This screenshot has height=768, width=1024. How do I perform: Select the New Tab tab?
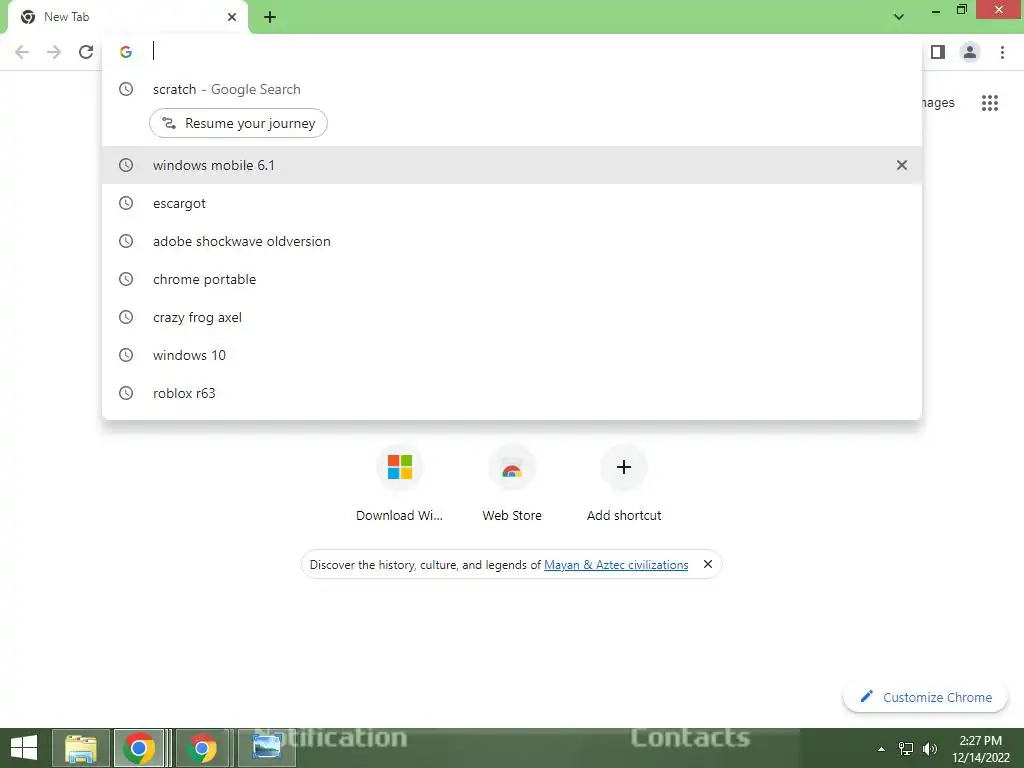point(128,17)
